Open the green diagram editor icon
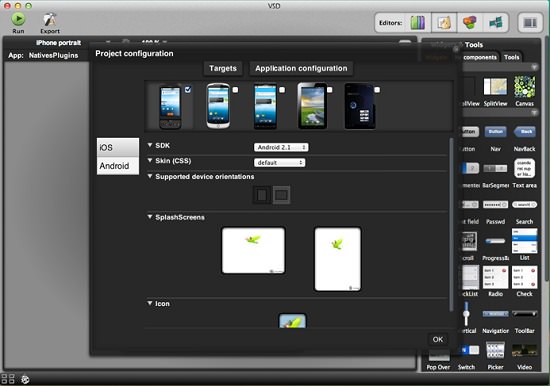 pyautogui.click(x=496, y=23)
